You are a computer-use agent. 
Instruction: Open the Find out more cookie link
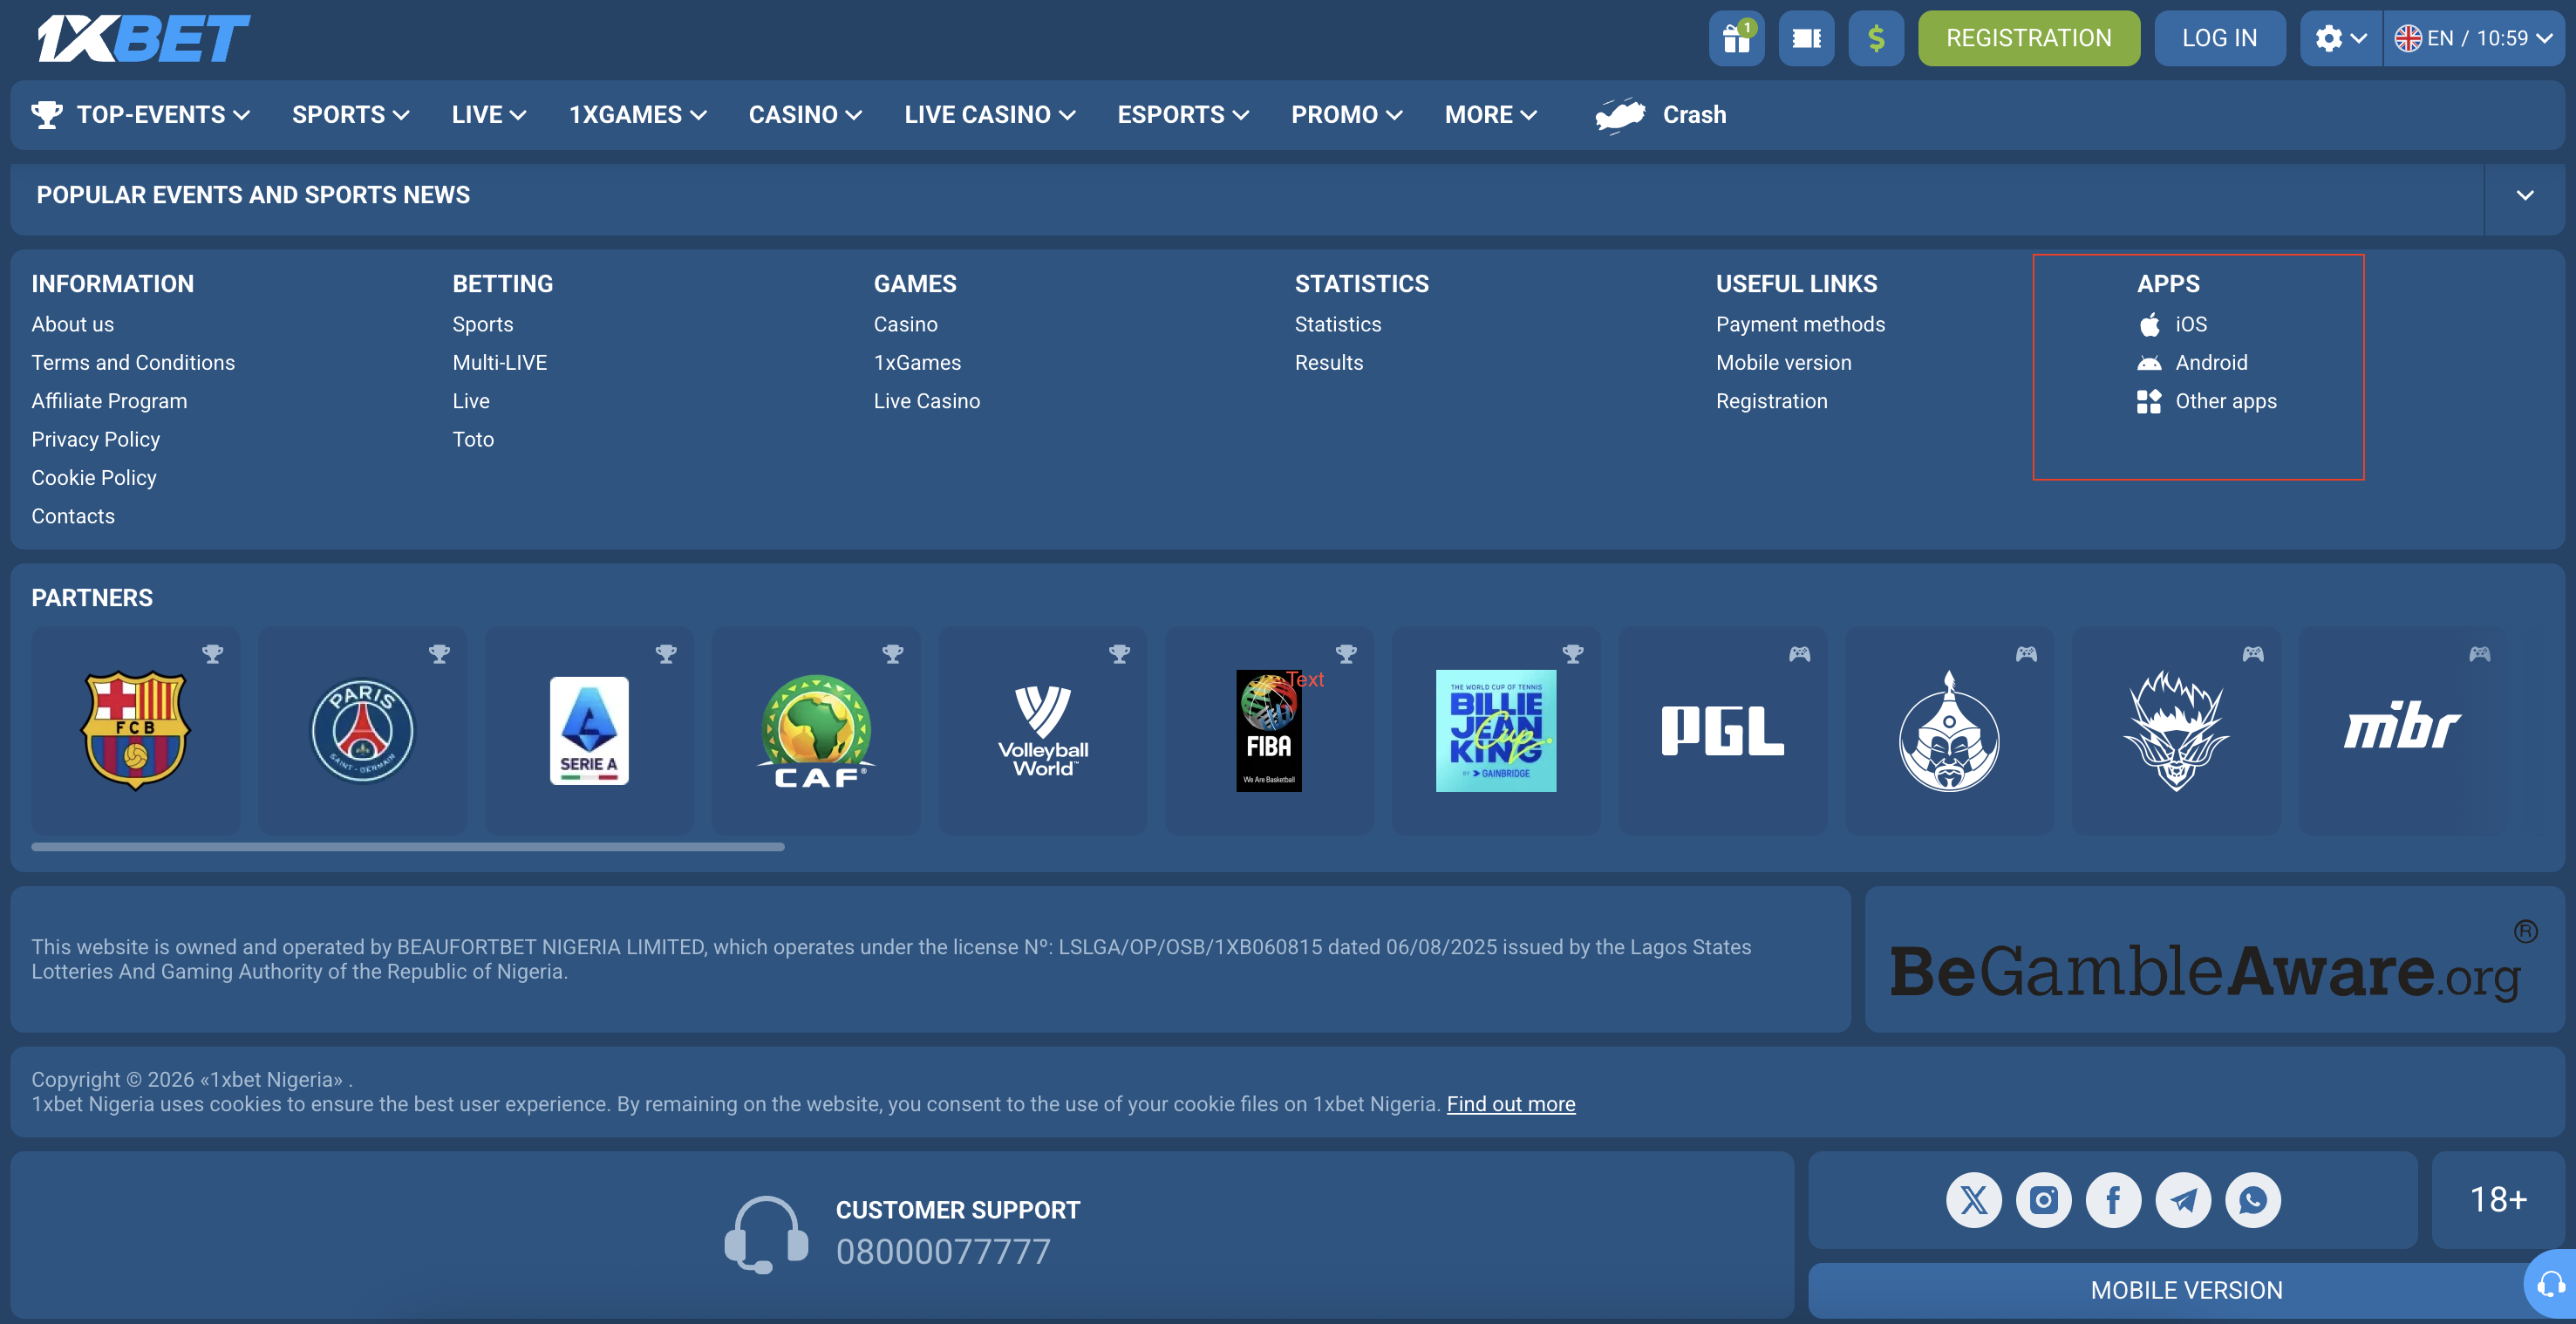(x=1510, y=1104)
